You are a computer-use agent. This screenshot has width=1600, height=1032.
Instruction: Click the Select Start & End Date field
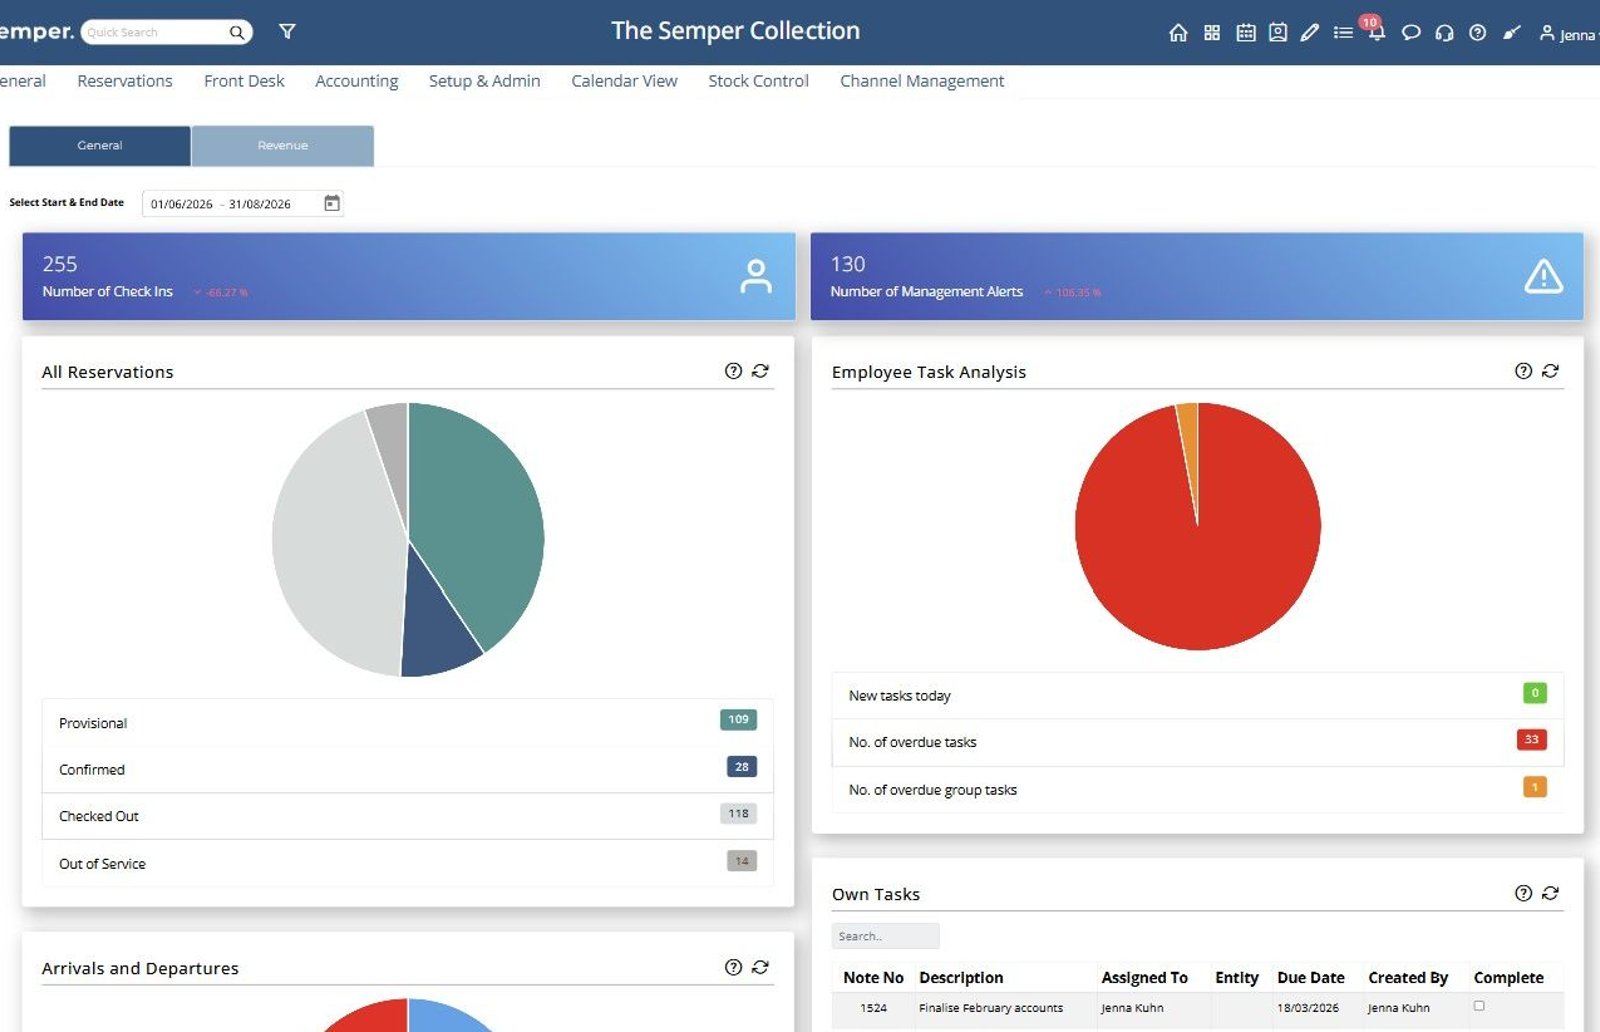tap(243, 203)
